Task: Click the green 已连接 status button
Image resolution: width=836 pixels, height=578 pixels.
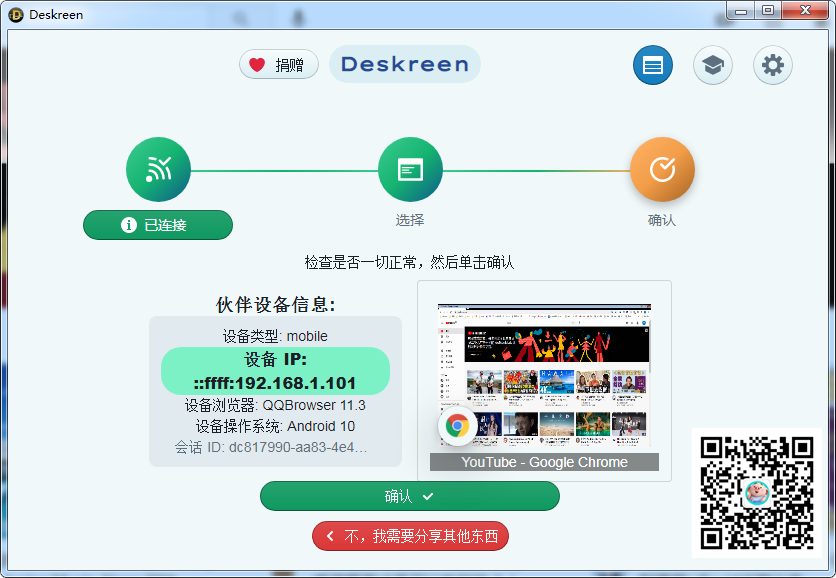Action: tap(158, 225)
